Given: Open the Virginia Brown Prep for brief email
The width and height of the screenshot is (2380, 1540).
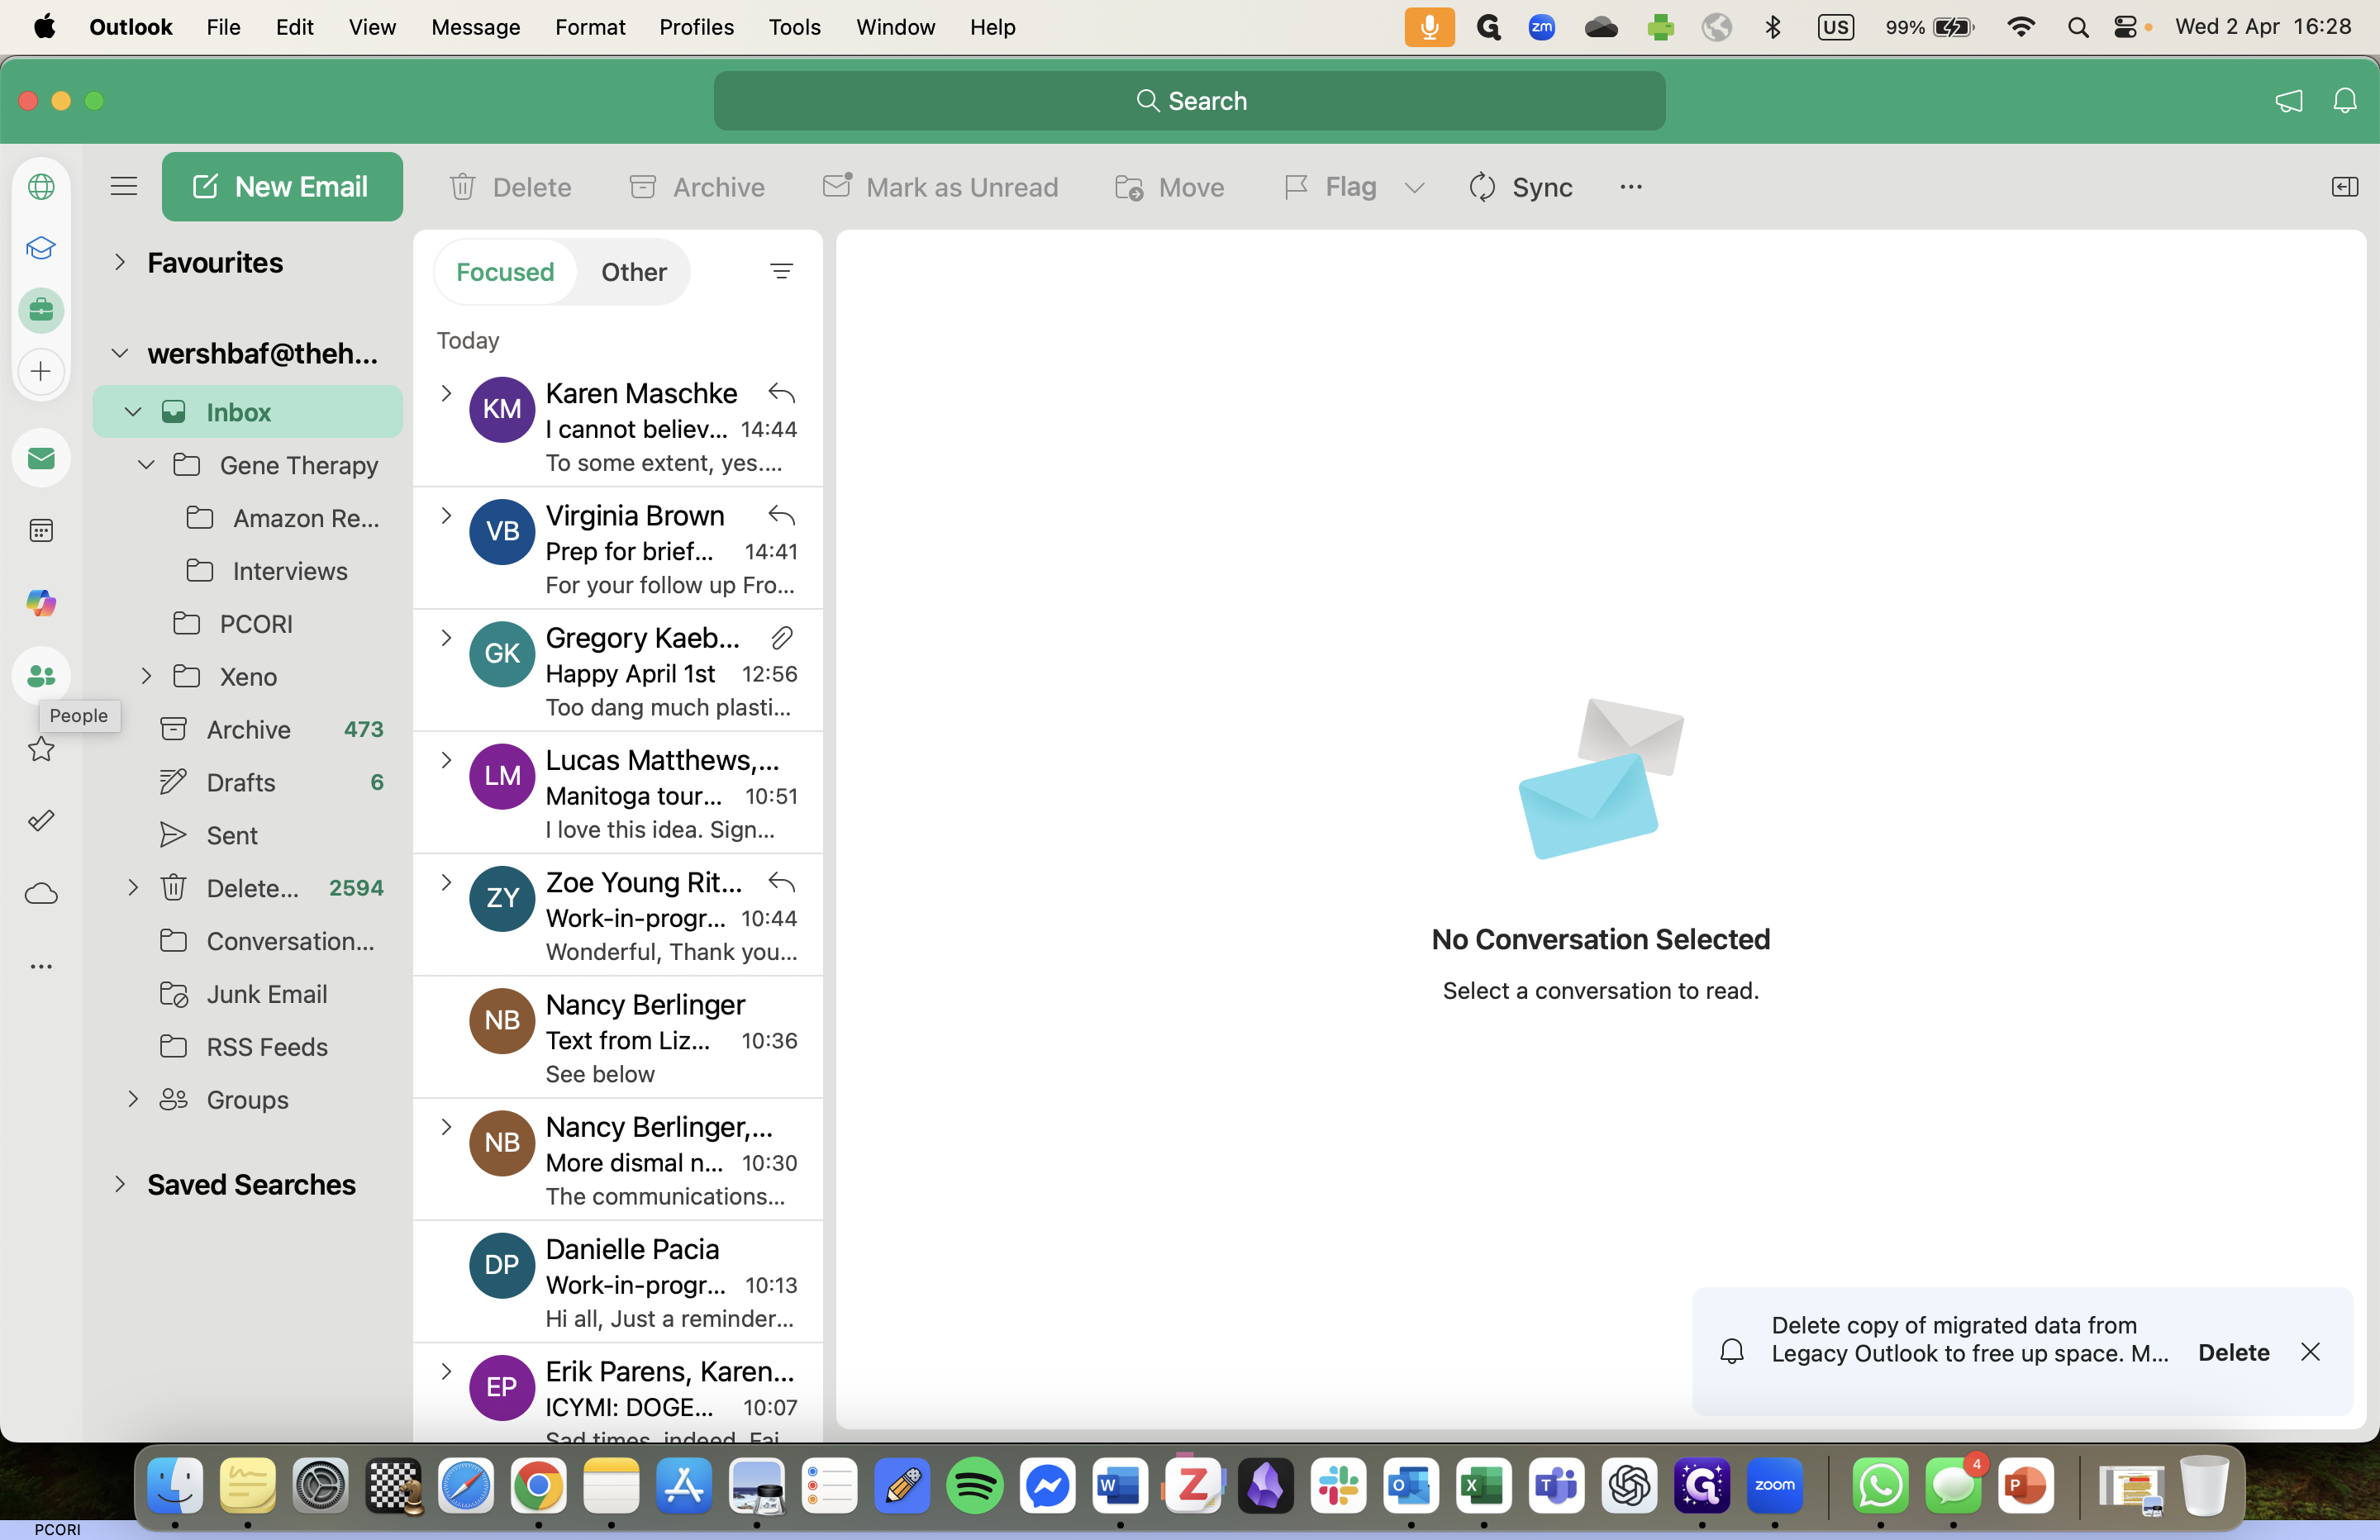Looking at the screenshot, I should [x=618, y=549].
